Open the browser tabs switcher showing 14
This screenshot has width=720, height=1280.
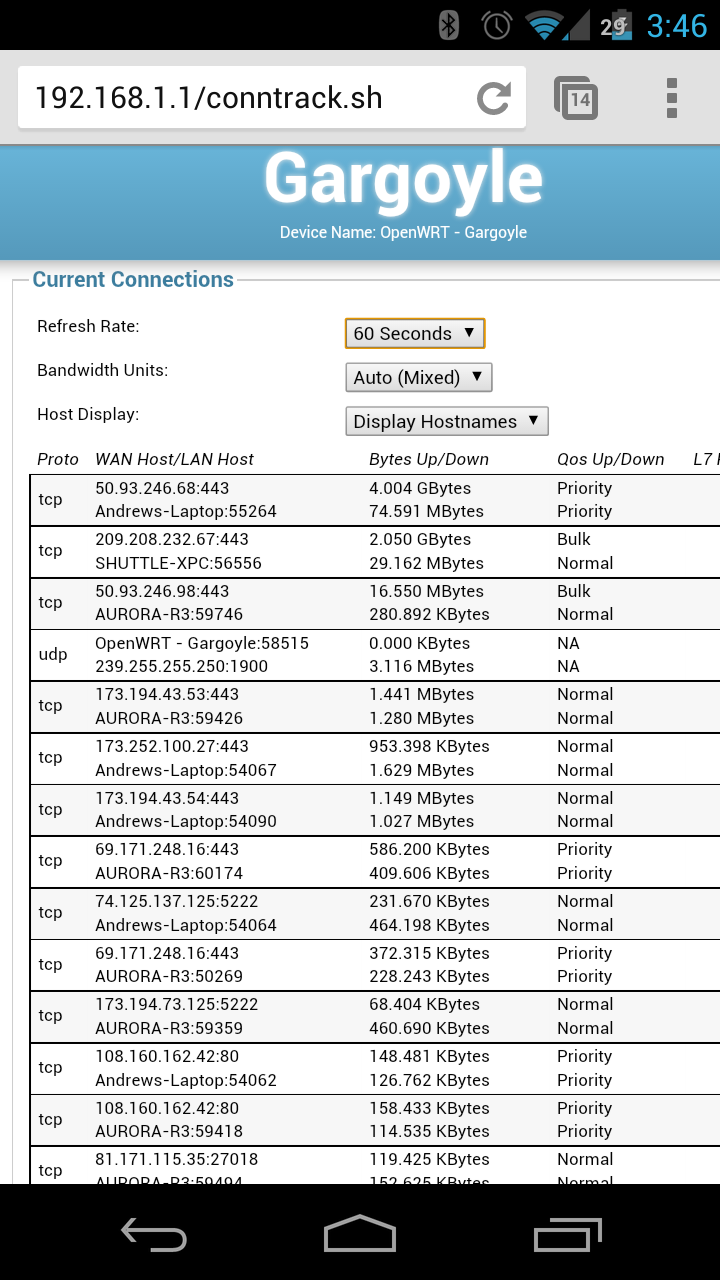[x=576, y=98]
